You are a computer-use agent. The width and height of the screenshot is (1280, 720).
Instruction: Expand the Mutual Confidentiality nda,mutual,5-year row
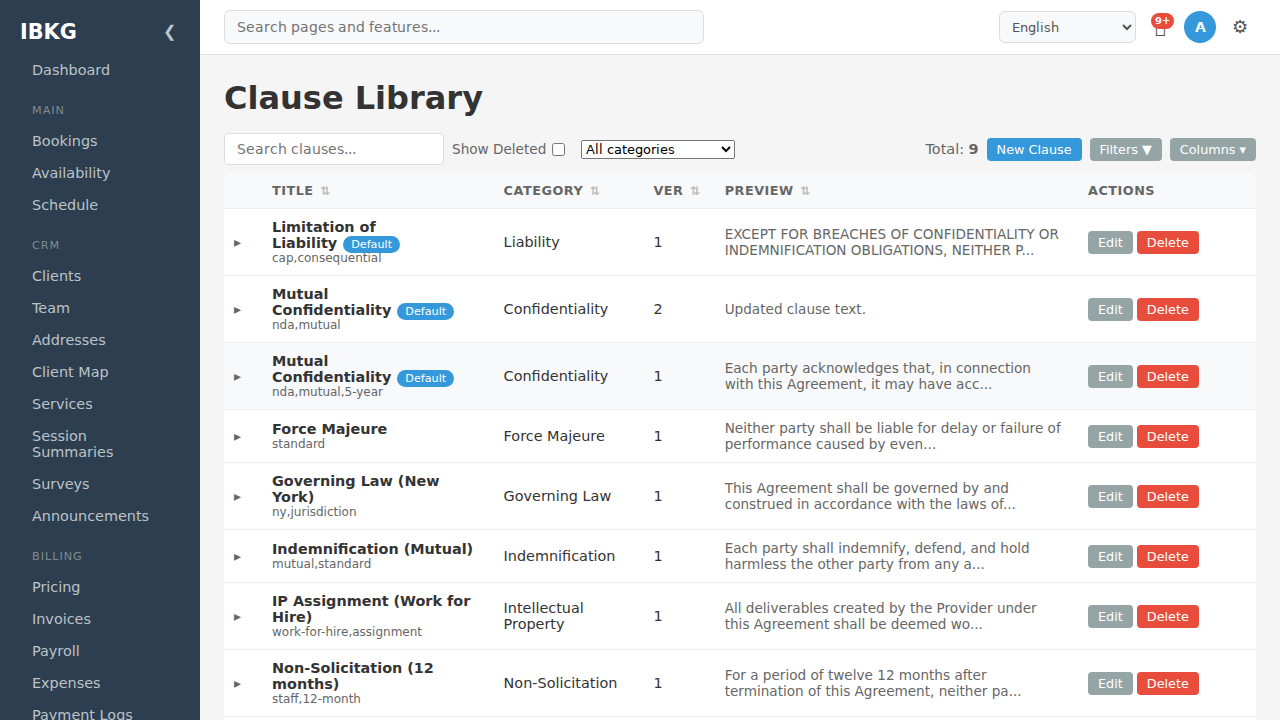pyautogui.click(x=238, y=377)
